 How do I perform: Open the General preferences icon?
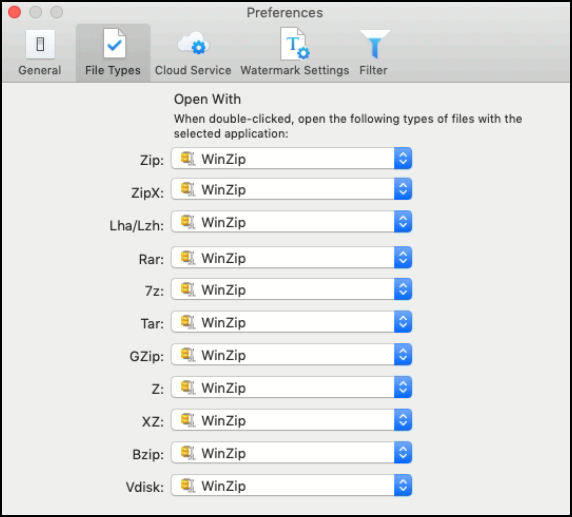[40, 44]
